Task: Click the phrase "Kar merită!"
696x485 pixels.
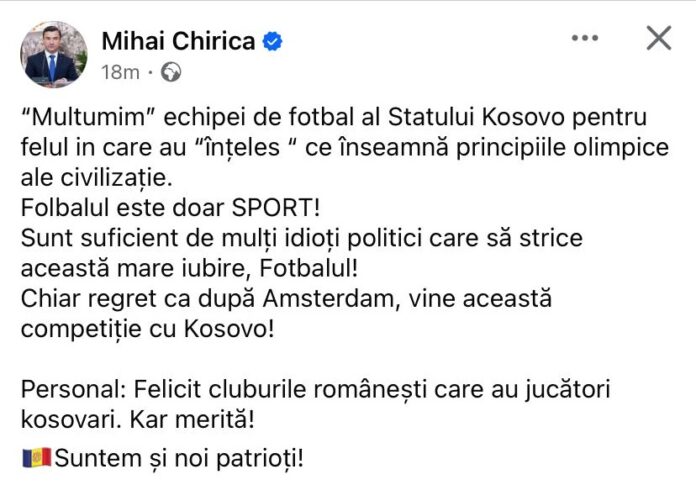Action: click(192, 419)
